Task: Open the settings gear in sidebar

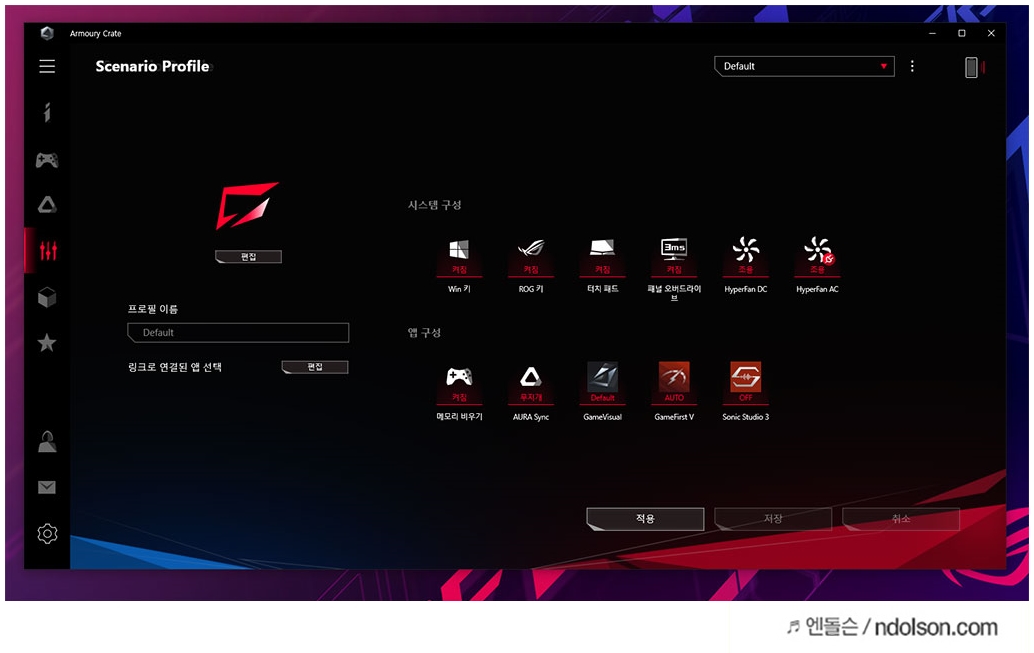Action: (x=47, y=534)
